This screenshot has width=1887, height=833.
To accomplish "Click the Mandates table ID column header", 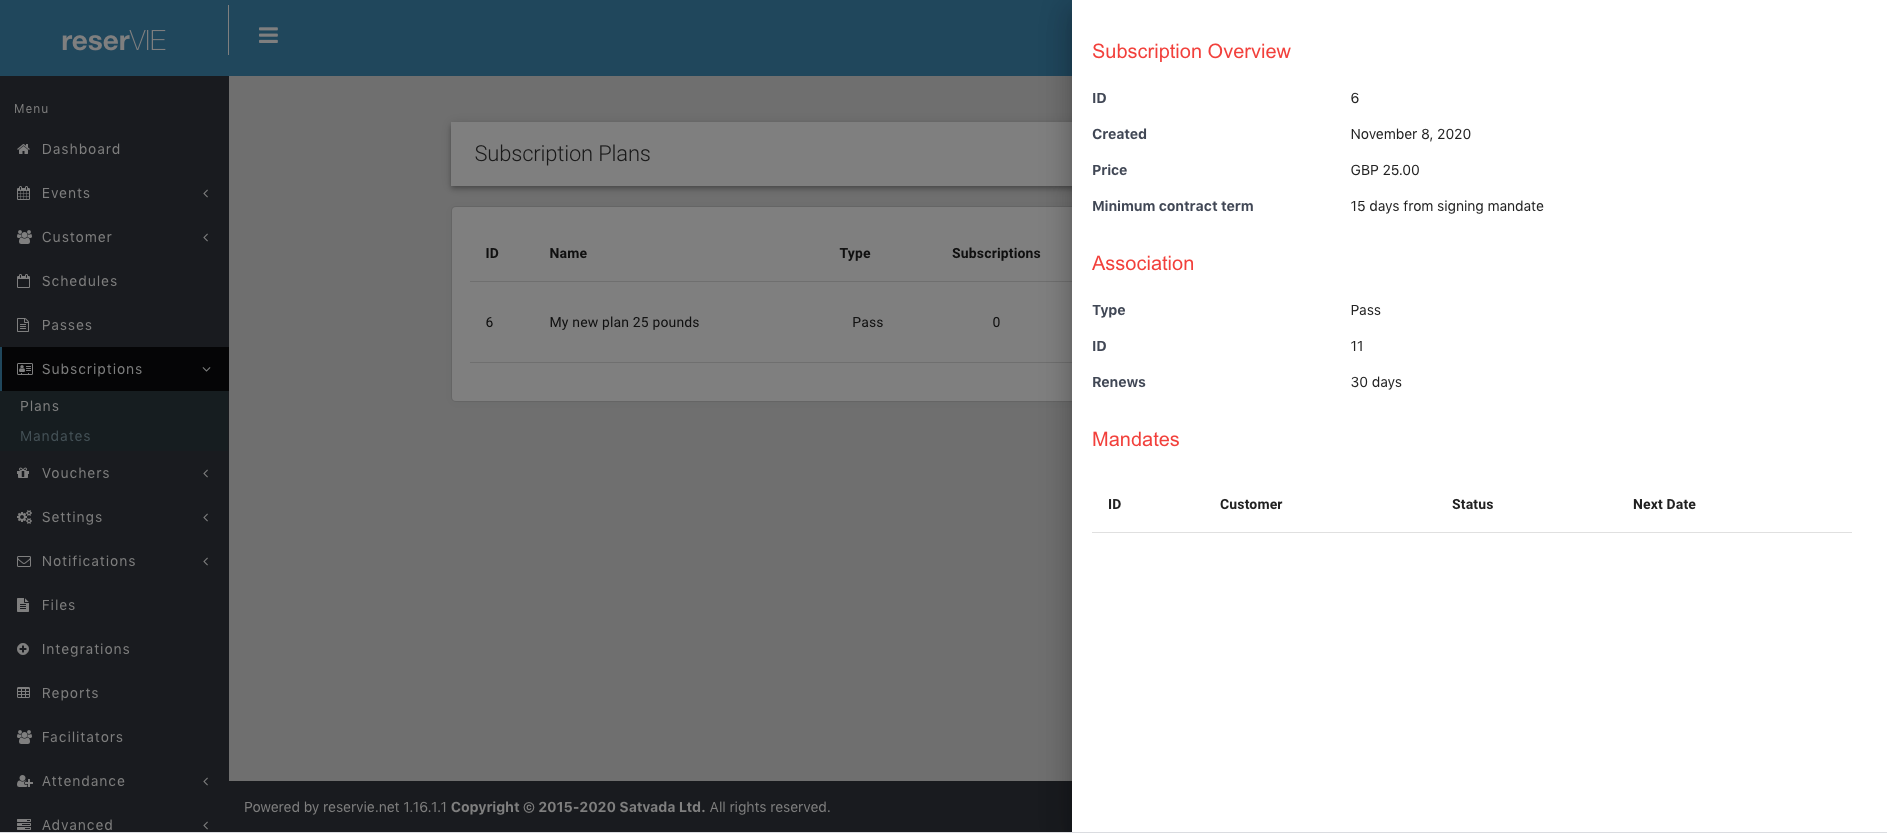I will click(x=1114, y=504).
